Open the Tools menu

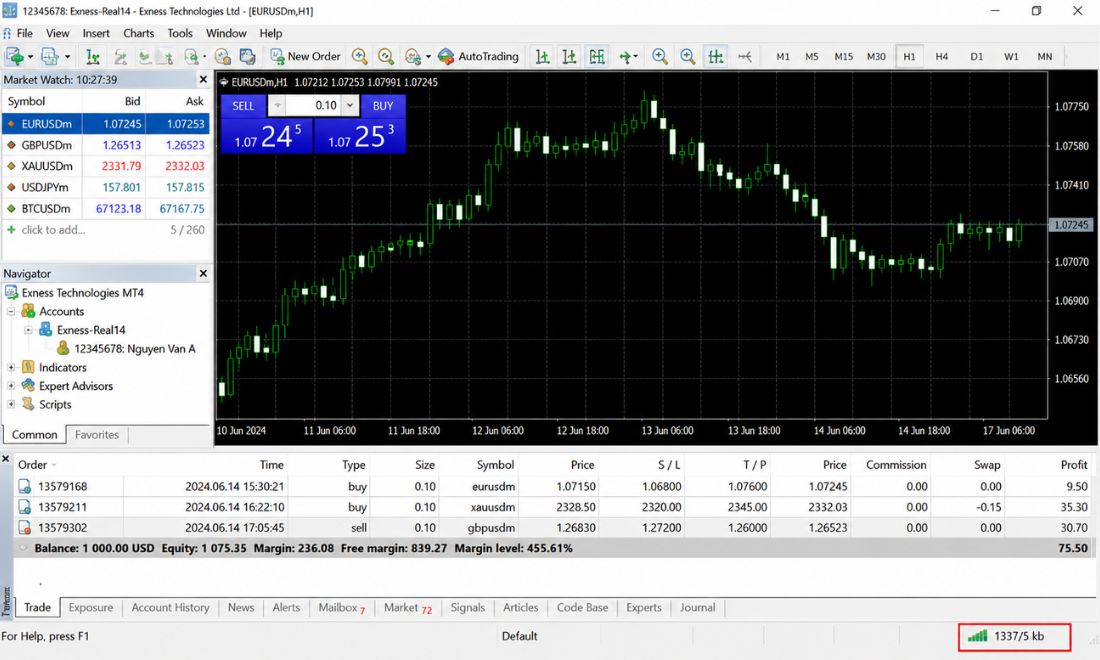tap(180, 33)
